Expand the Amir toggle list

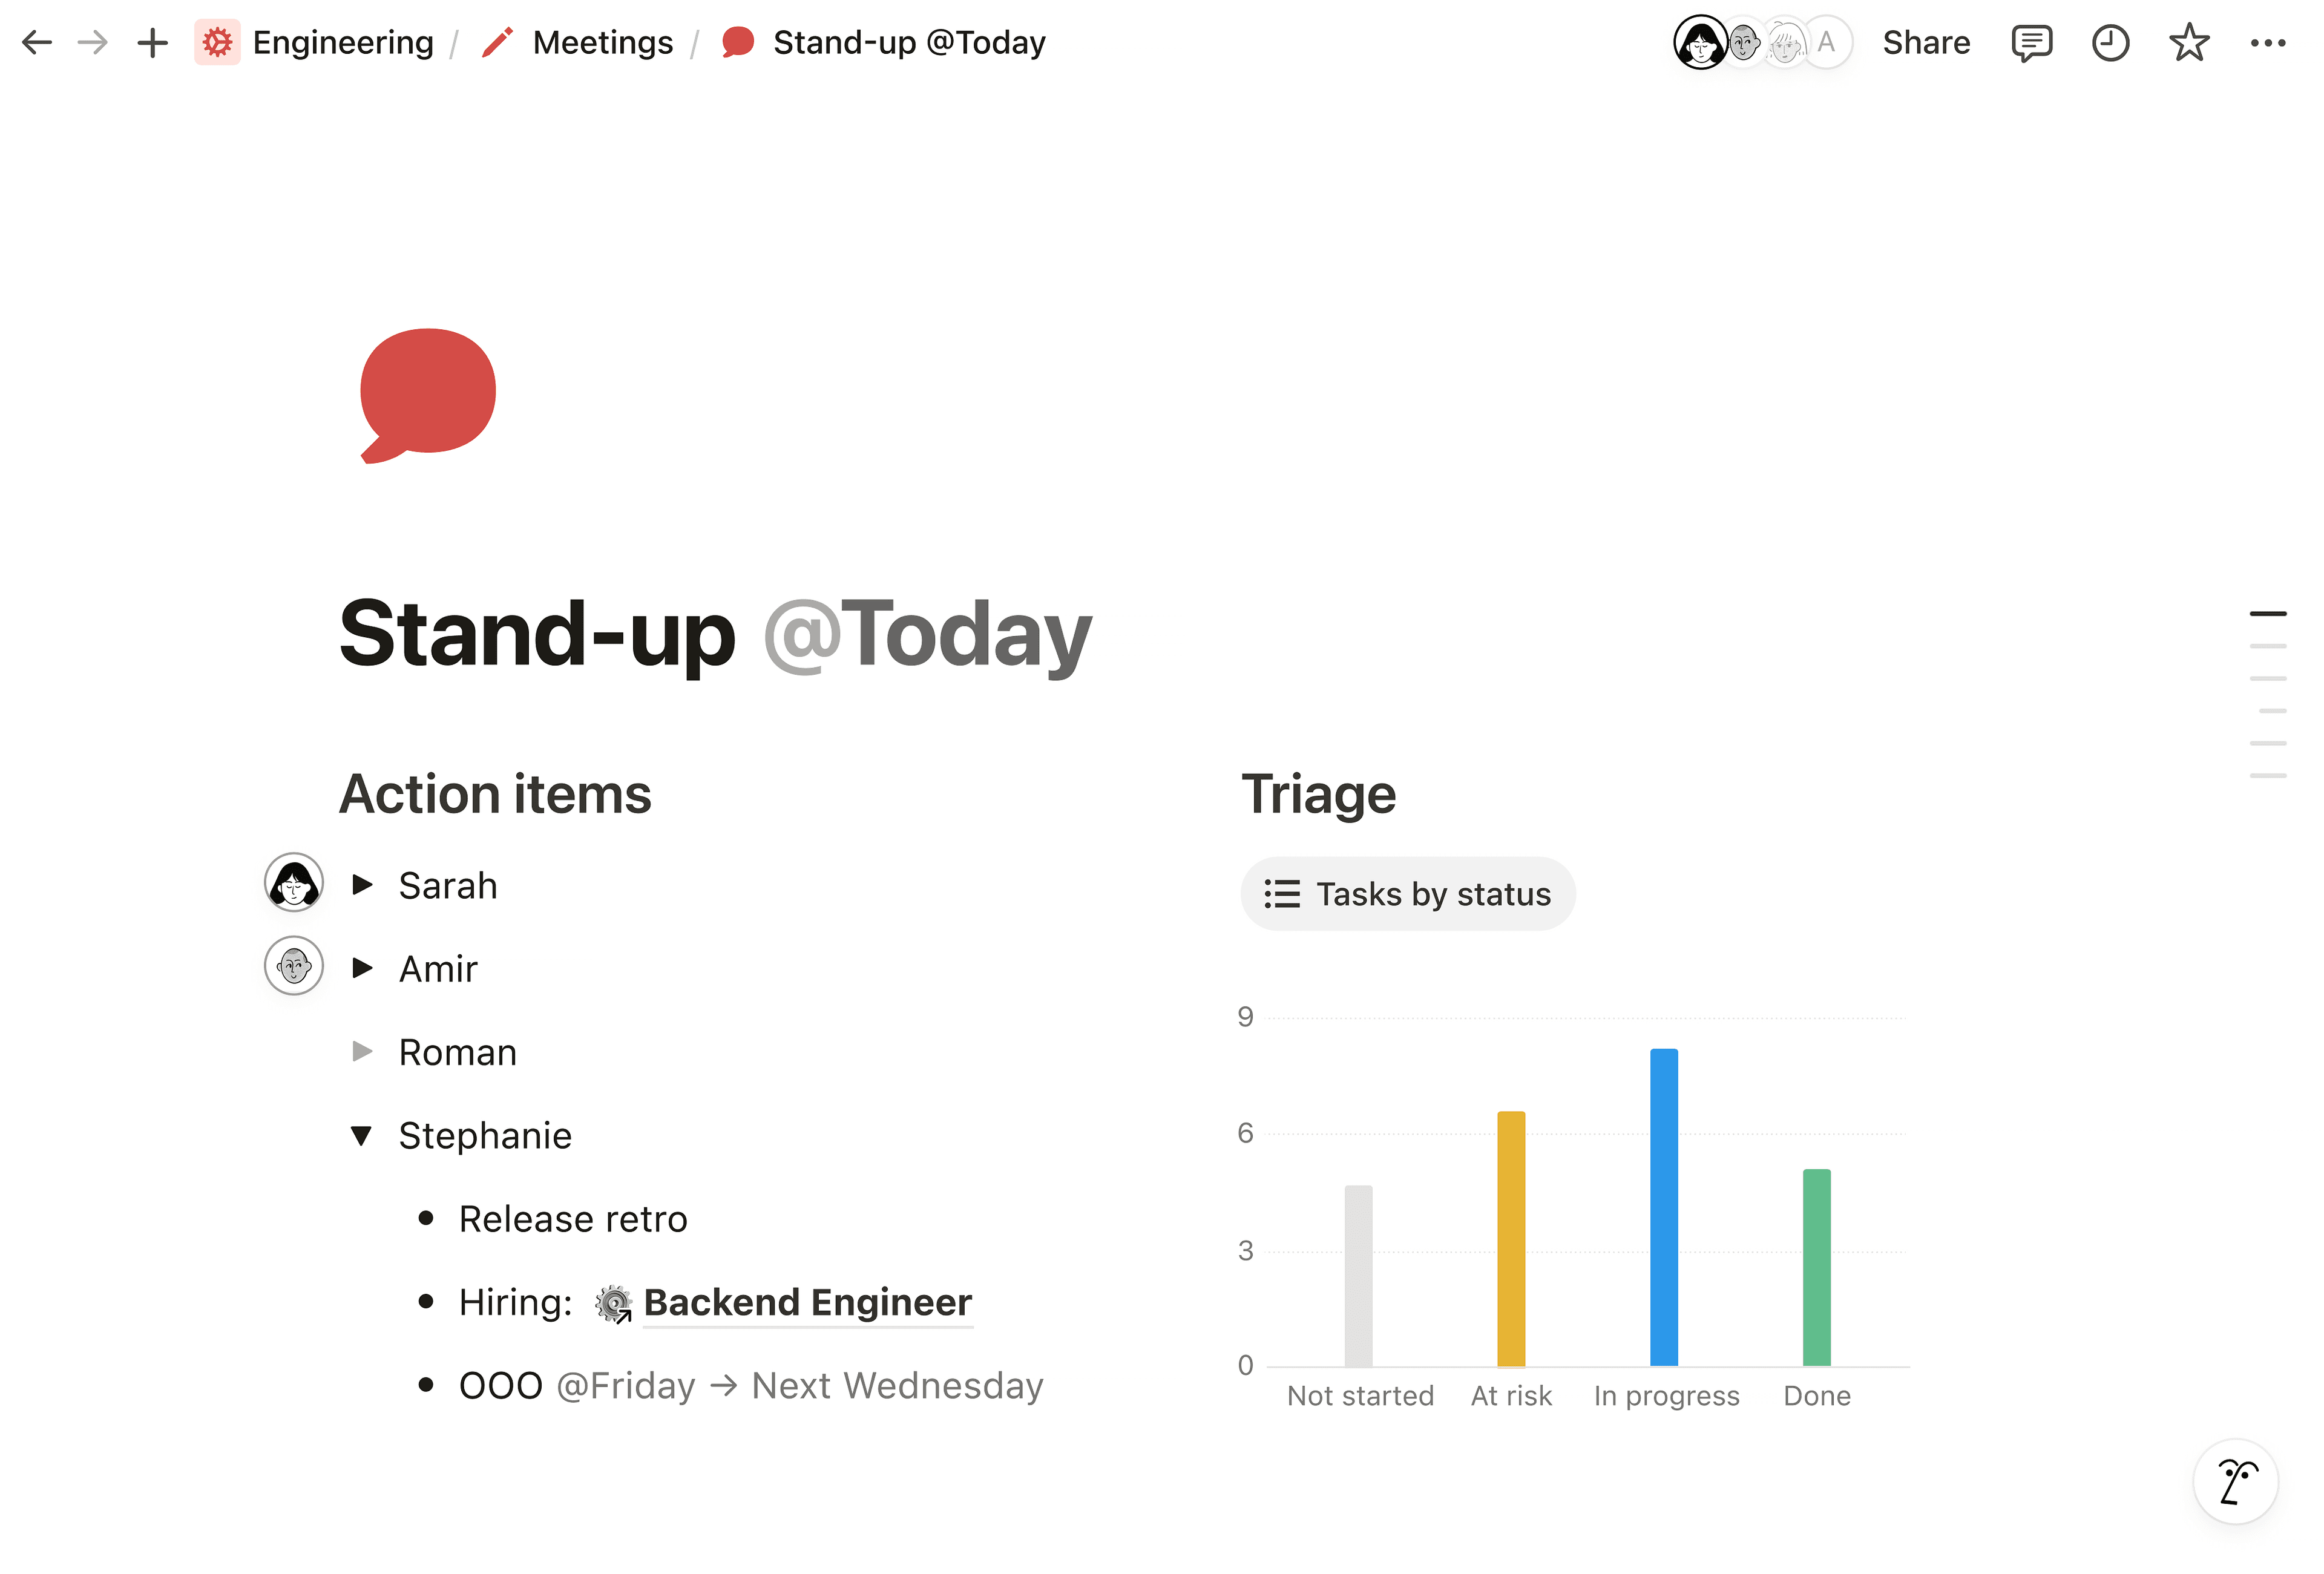363,967
